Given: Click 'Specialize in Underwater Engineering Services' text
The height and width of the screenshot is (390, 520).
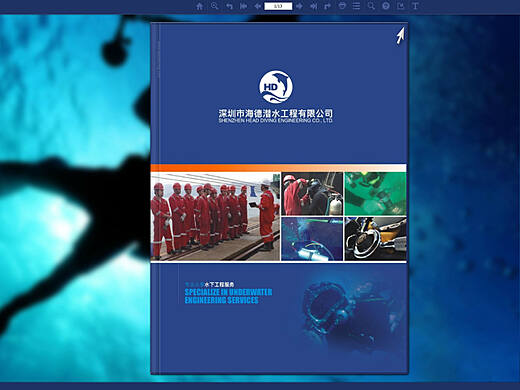Looking at the screenshot, I should pyautogui.click(x=228, y=296).
